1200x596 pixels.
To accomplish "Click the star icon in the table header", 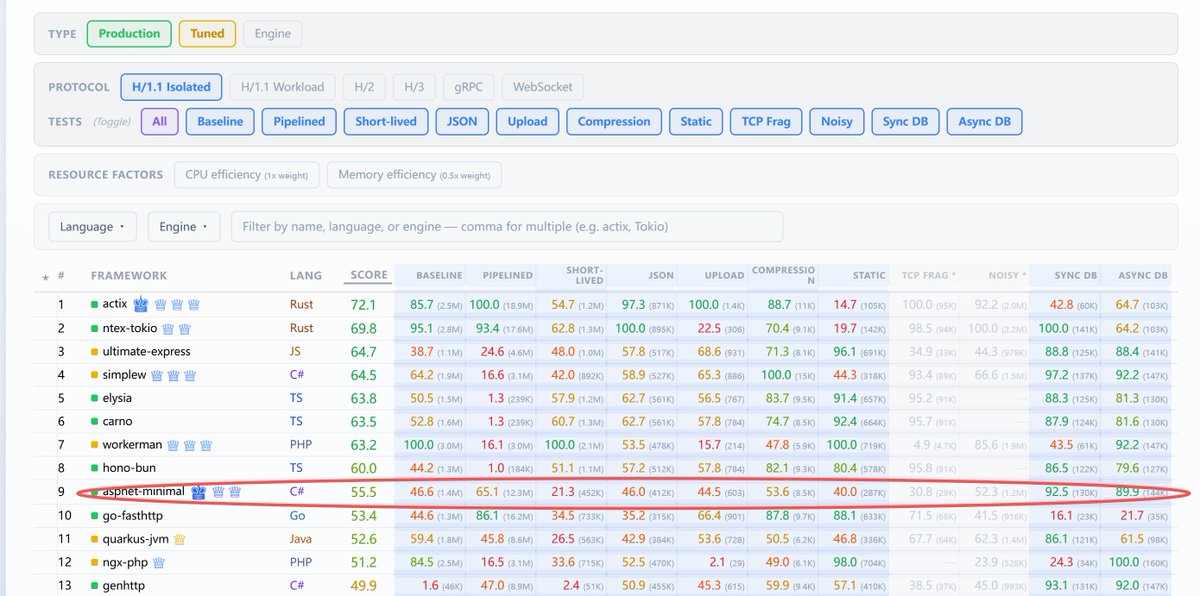I will [45, 277].
